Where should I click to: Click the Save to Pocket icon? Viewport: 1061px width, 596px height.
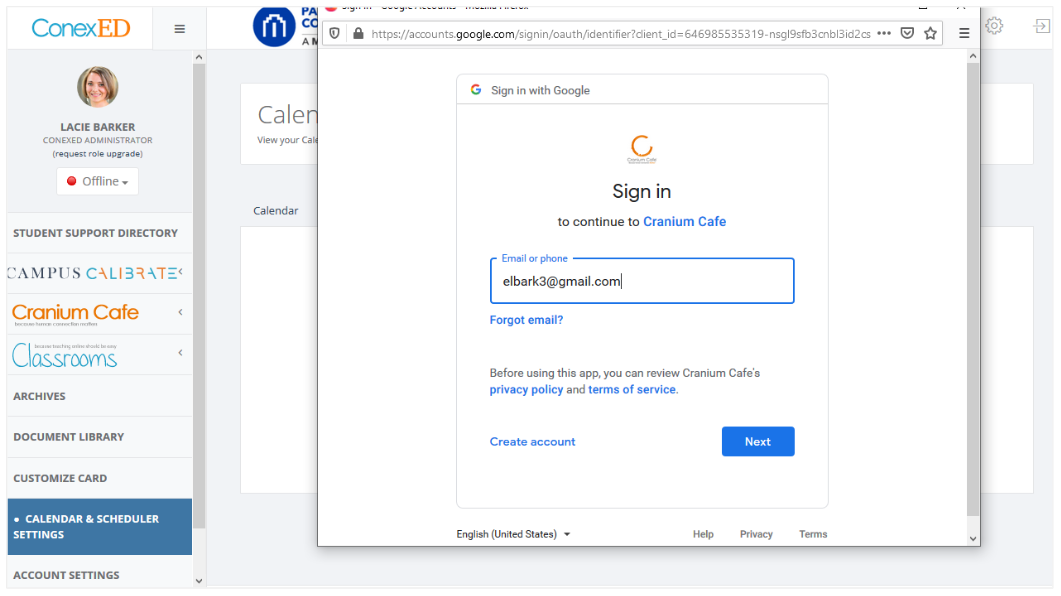coord(907,33)
